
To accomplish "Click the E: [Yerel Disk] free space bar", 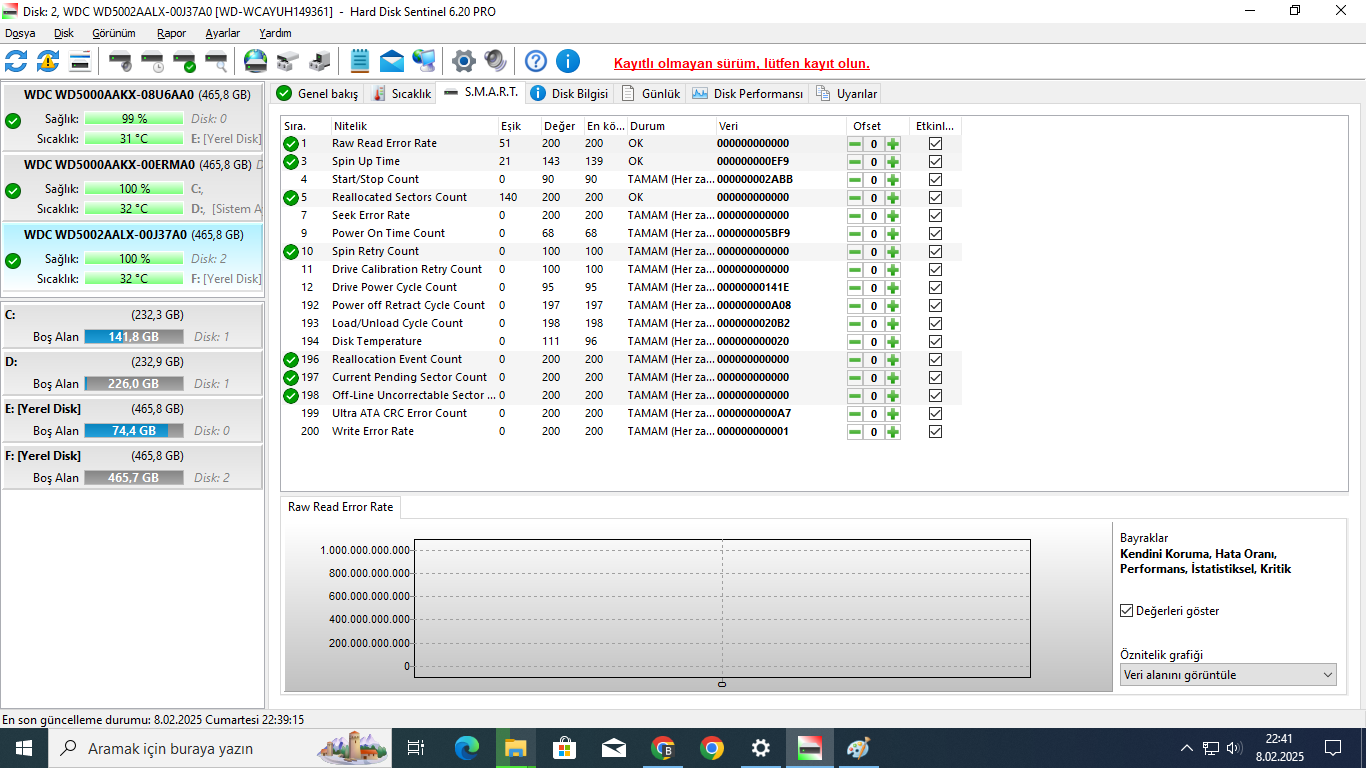I will [134, 431].
